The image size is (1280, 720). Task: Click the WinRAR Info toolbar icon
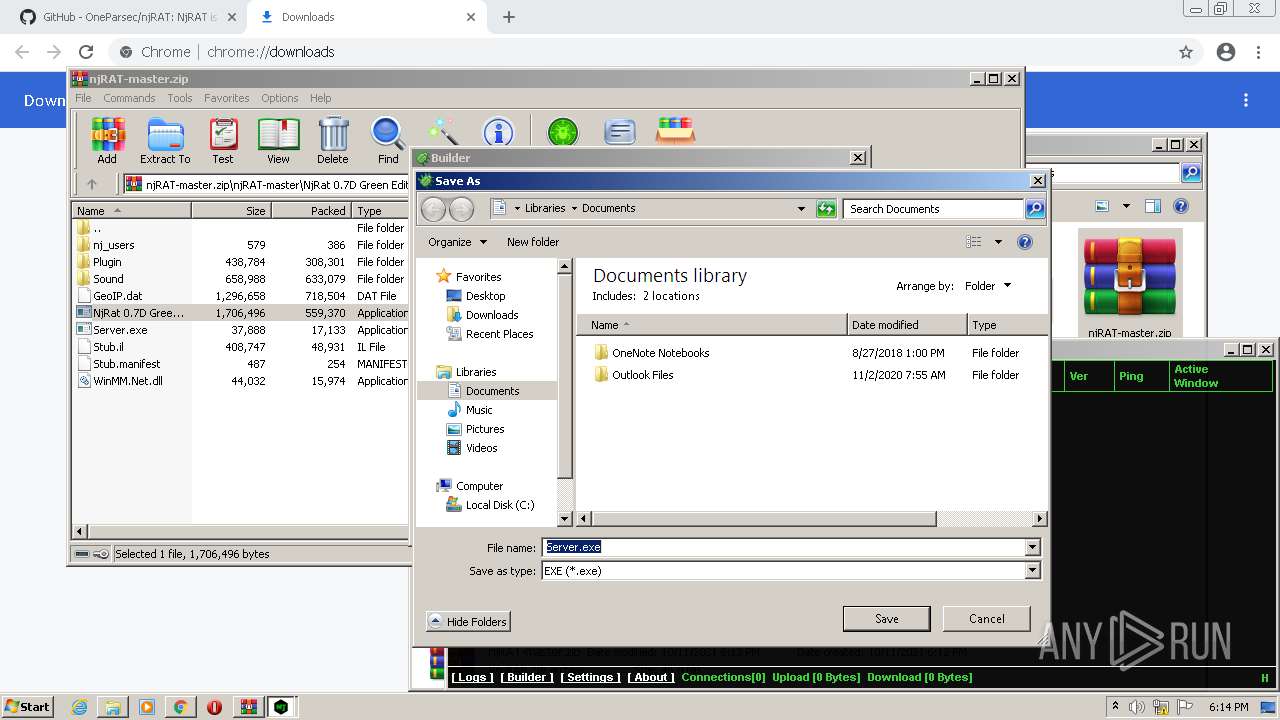498,131
